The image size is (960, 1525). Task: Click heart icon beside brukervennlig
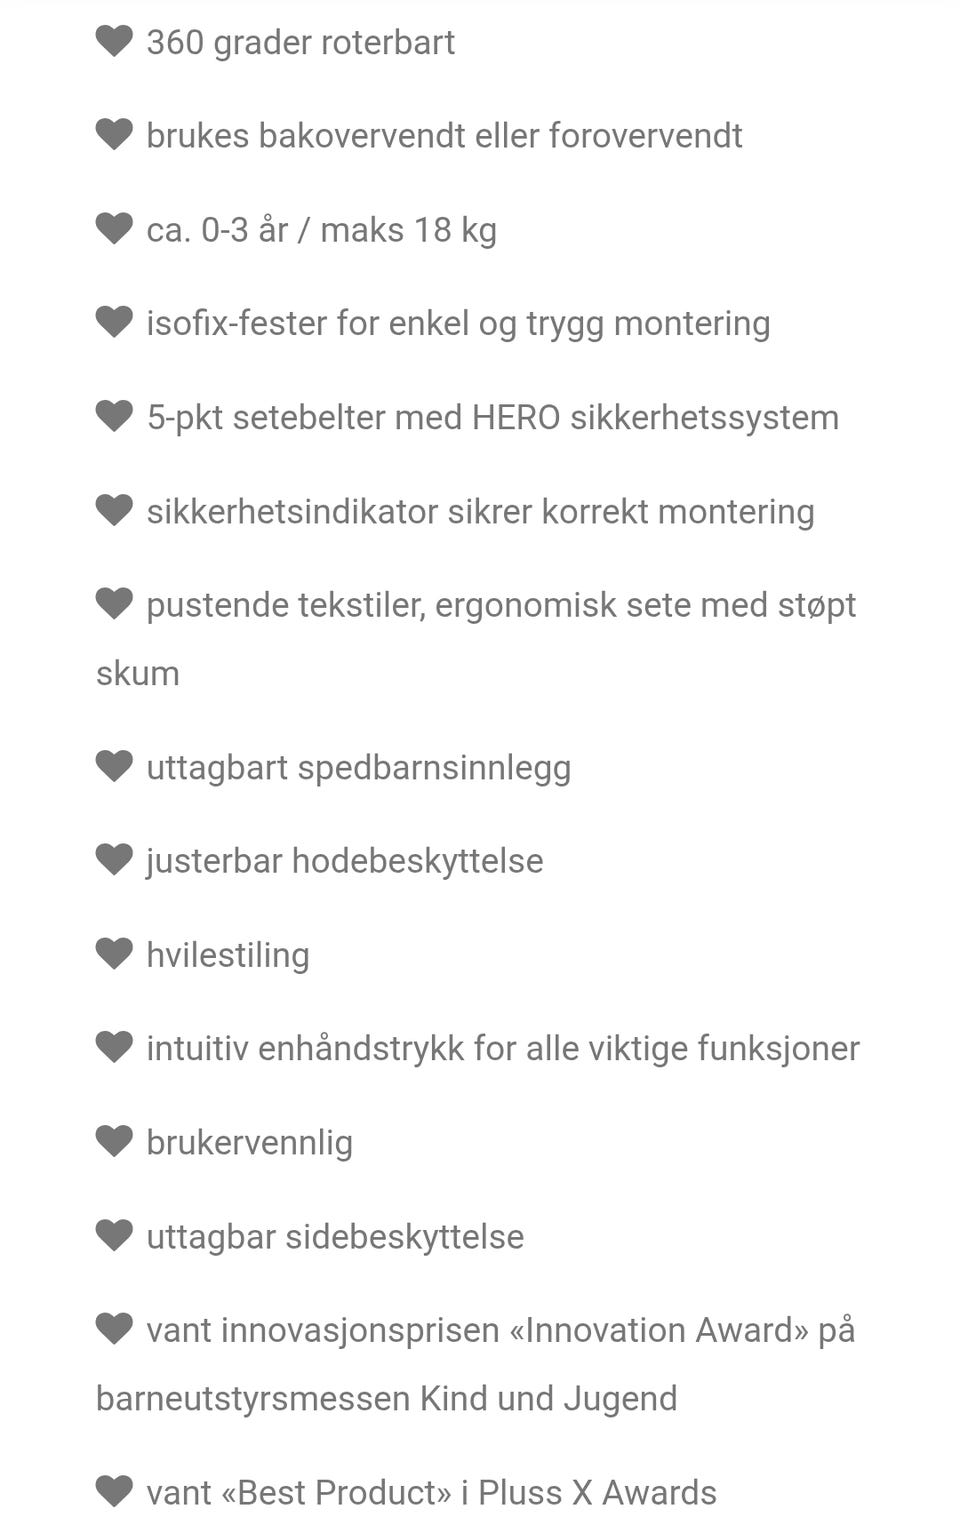click(x=114, y=1142)
